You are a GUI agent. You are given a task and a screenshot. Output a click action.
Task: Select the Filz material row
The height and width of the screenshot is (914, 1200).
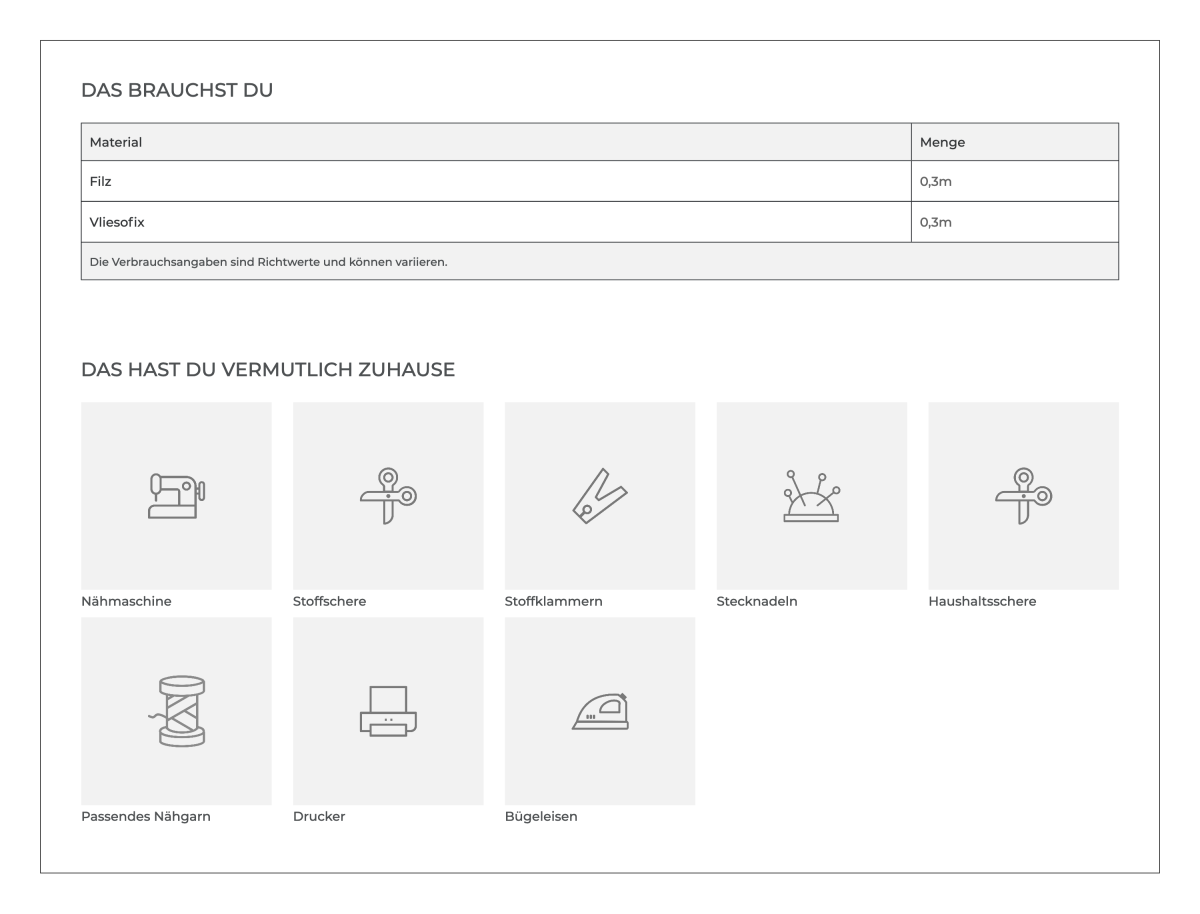[x=600, y=181]
